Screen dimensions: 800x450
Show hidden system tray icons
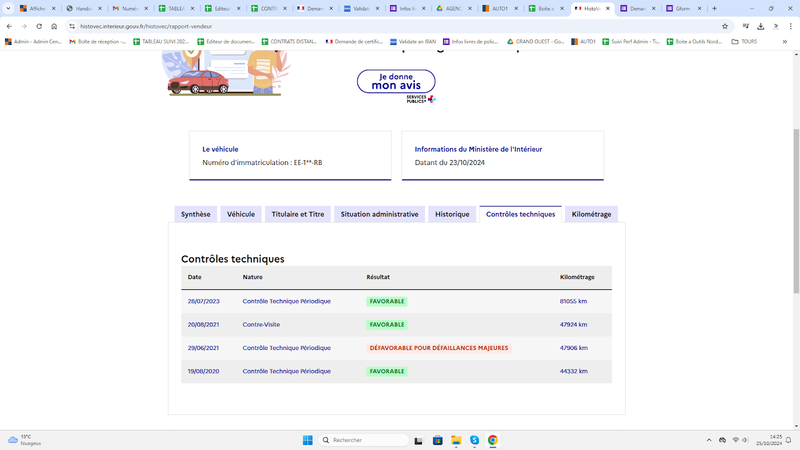(709, 440)
